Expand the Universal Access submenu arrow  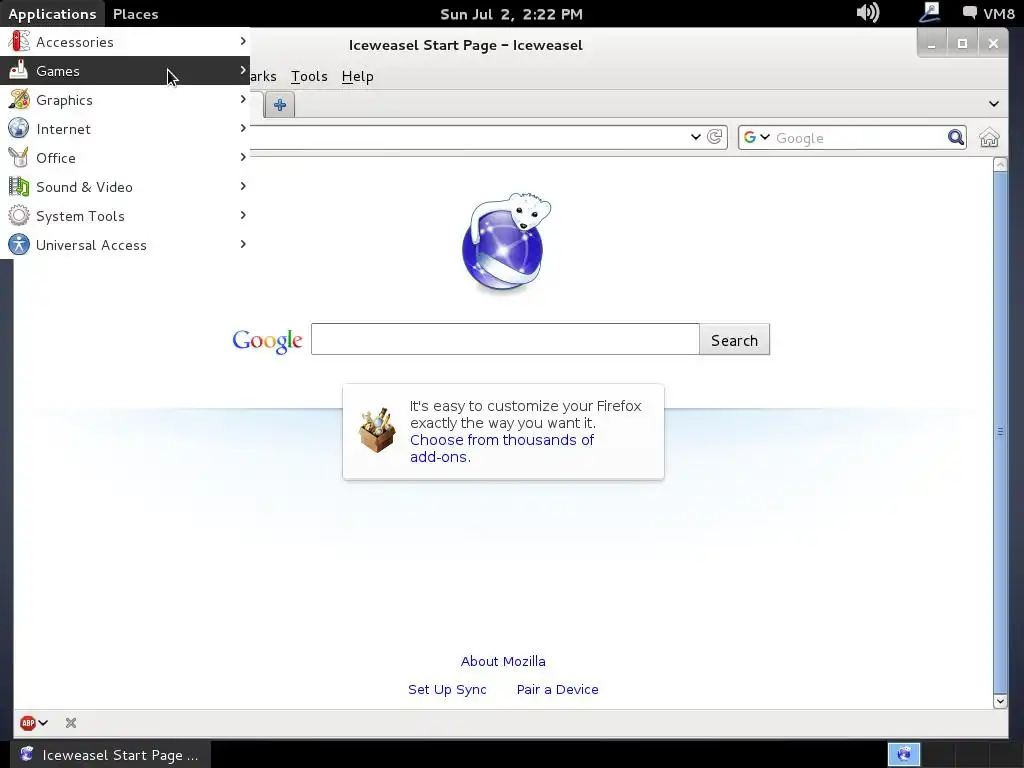243,244
